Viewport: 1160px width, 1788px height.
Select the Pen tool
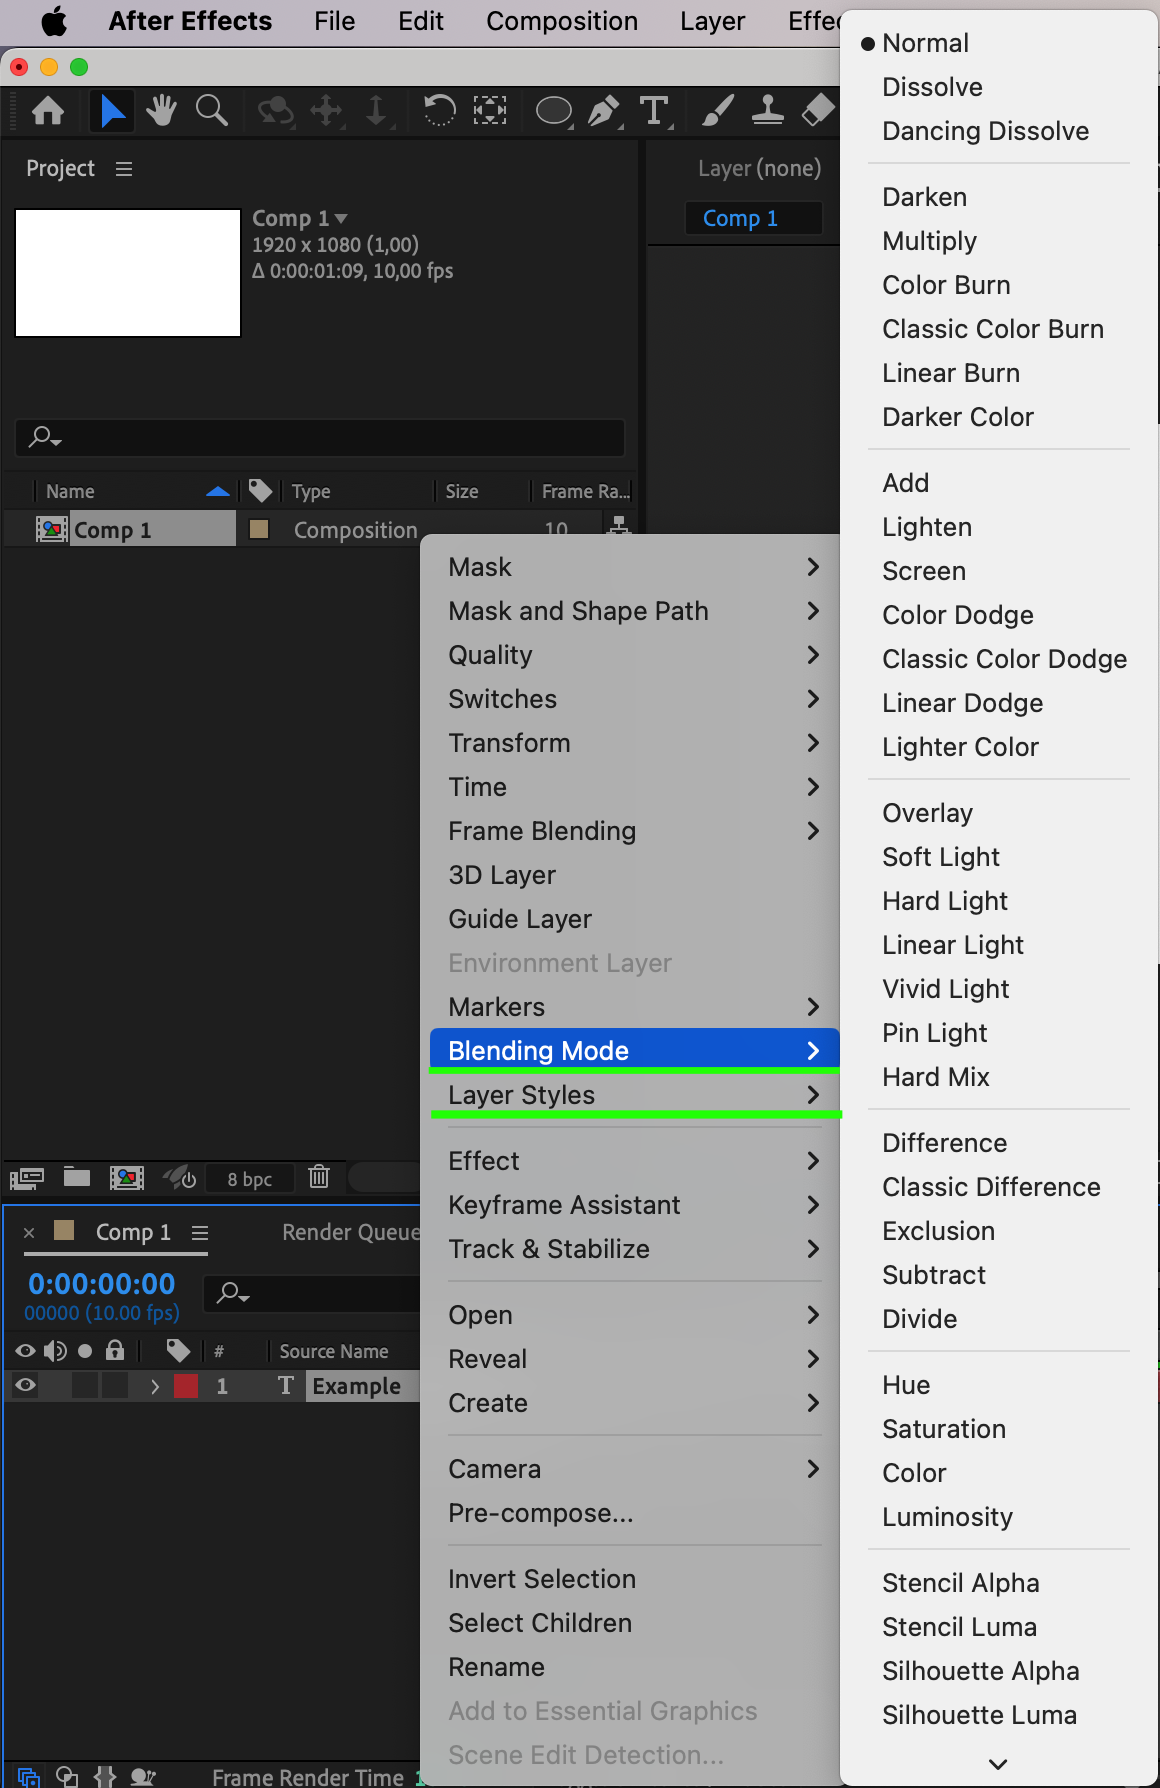pos(603,110)
